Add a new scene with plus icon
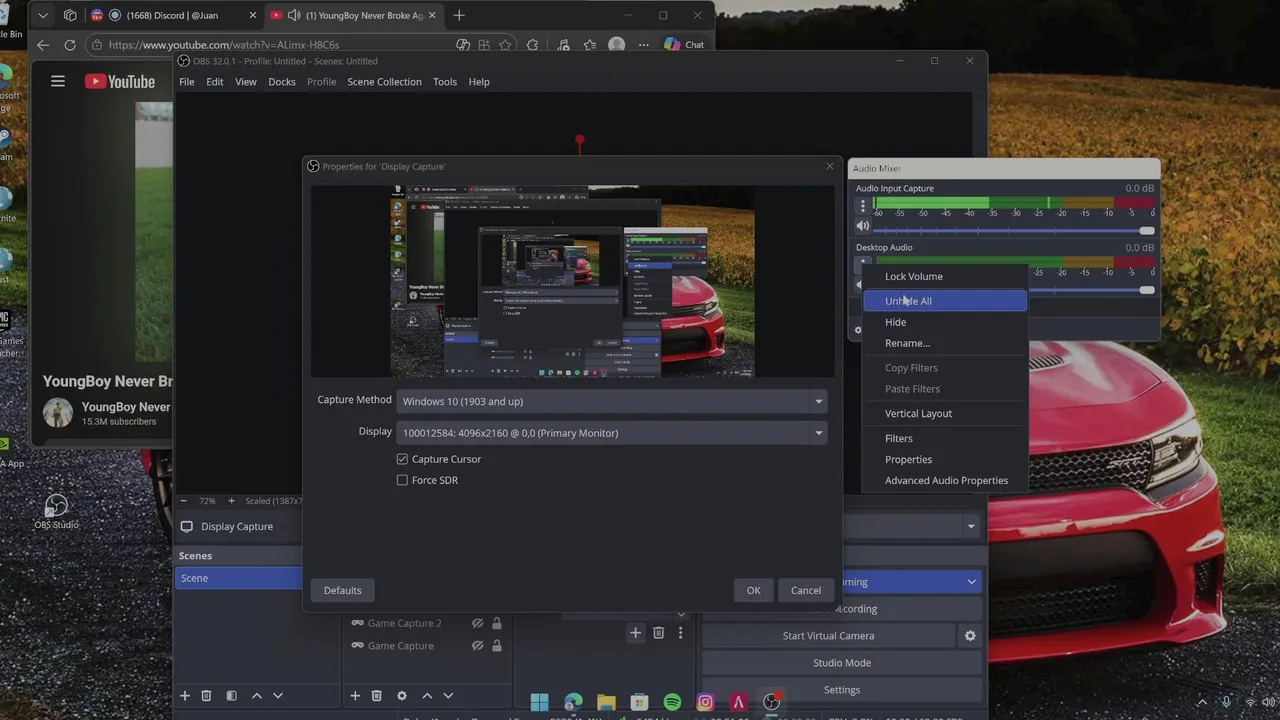The image size is (1280, 720). [x=184, y=696]
